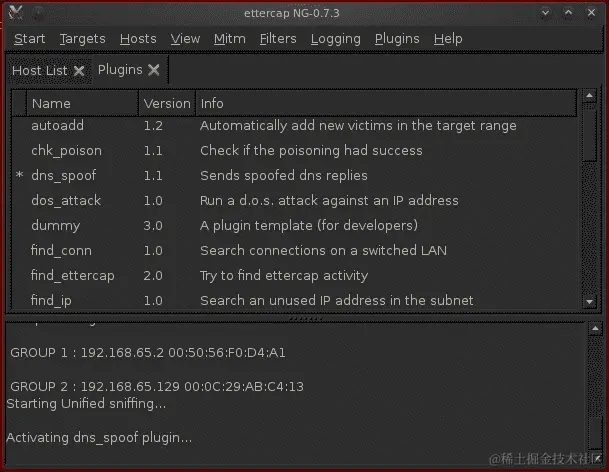Screen dimensions: 609x472
Task: Select the autoadd plugin row
Action: pos(294,125)
